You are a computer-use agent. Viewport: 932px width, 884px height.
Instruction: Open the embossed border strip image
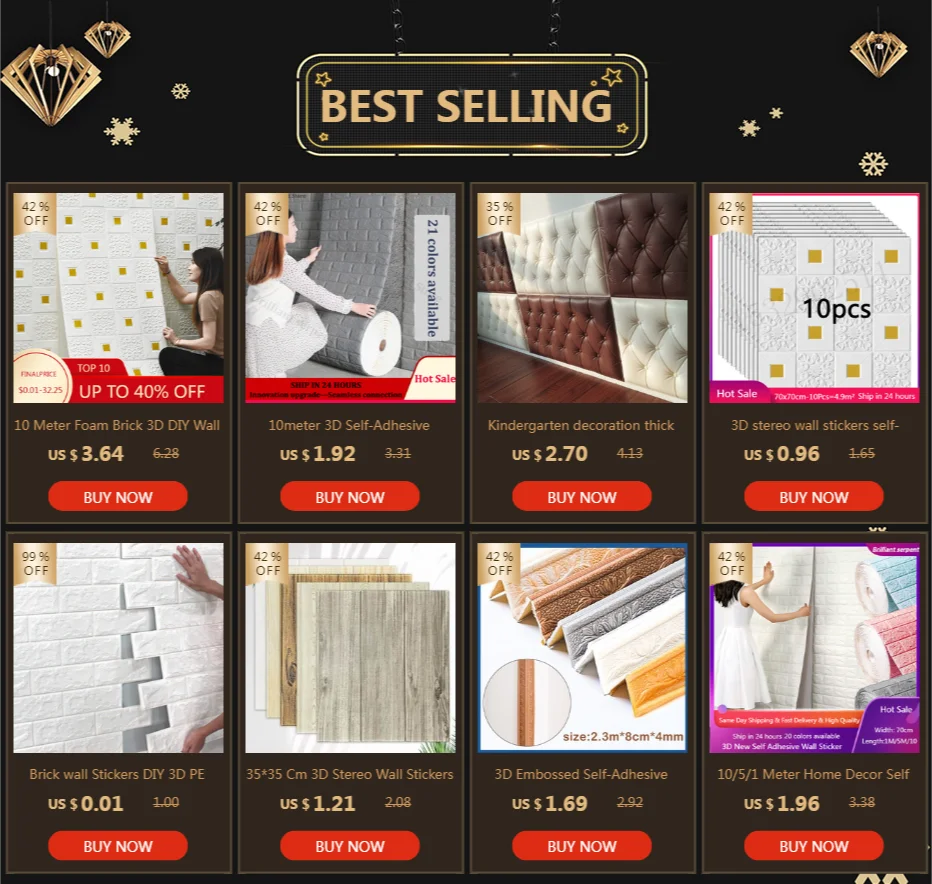coord(582,647)
